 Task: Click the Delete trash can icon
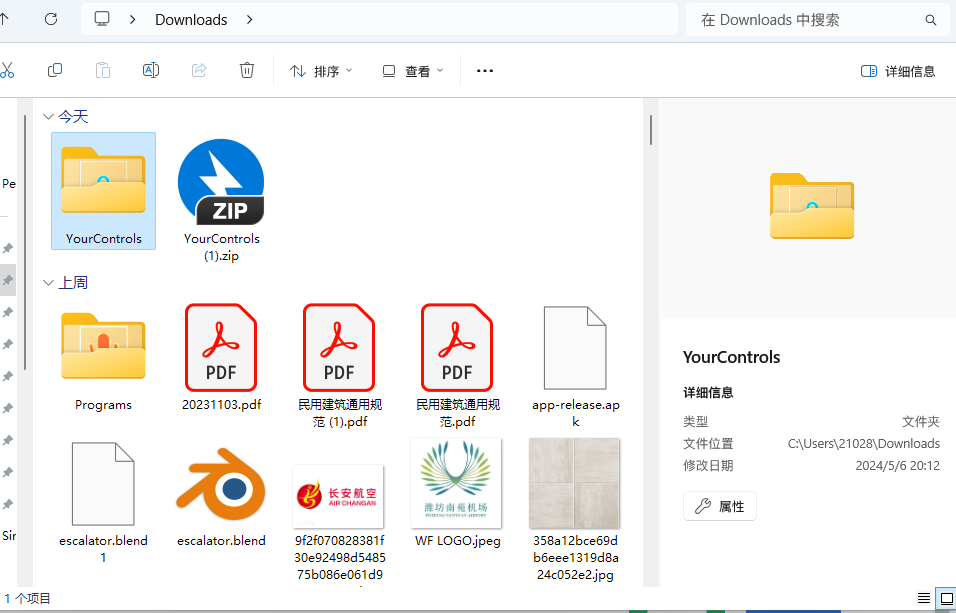click(x=247, y=70)
